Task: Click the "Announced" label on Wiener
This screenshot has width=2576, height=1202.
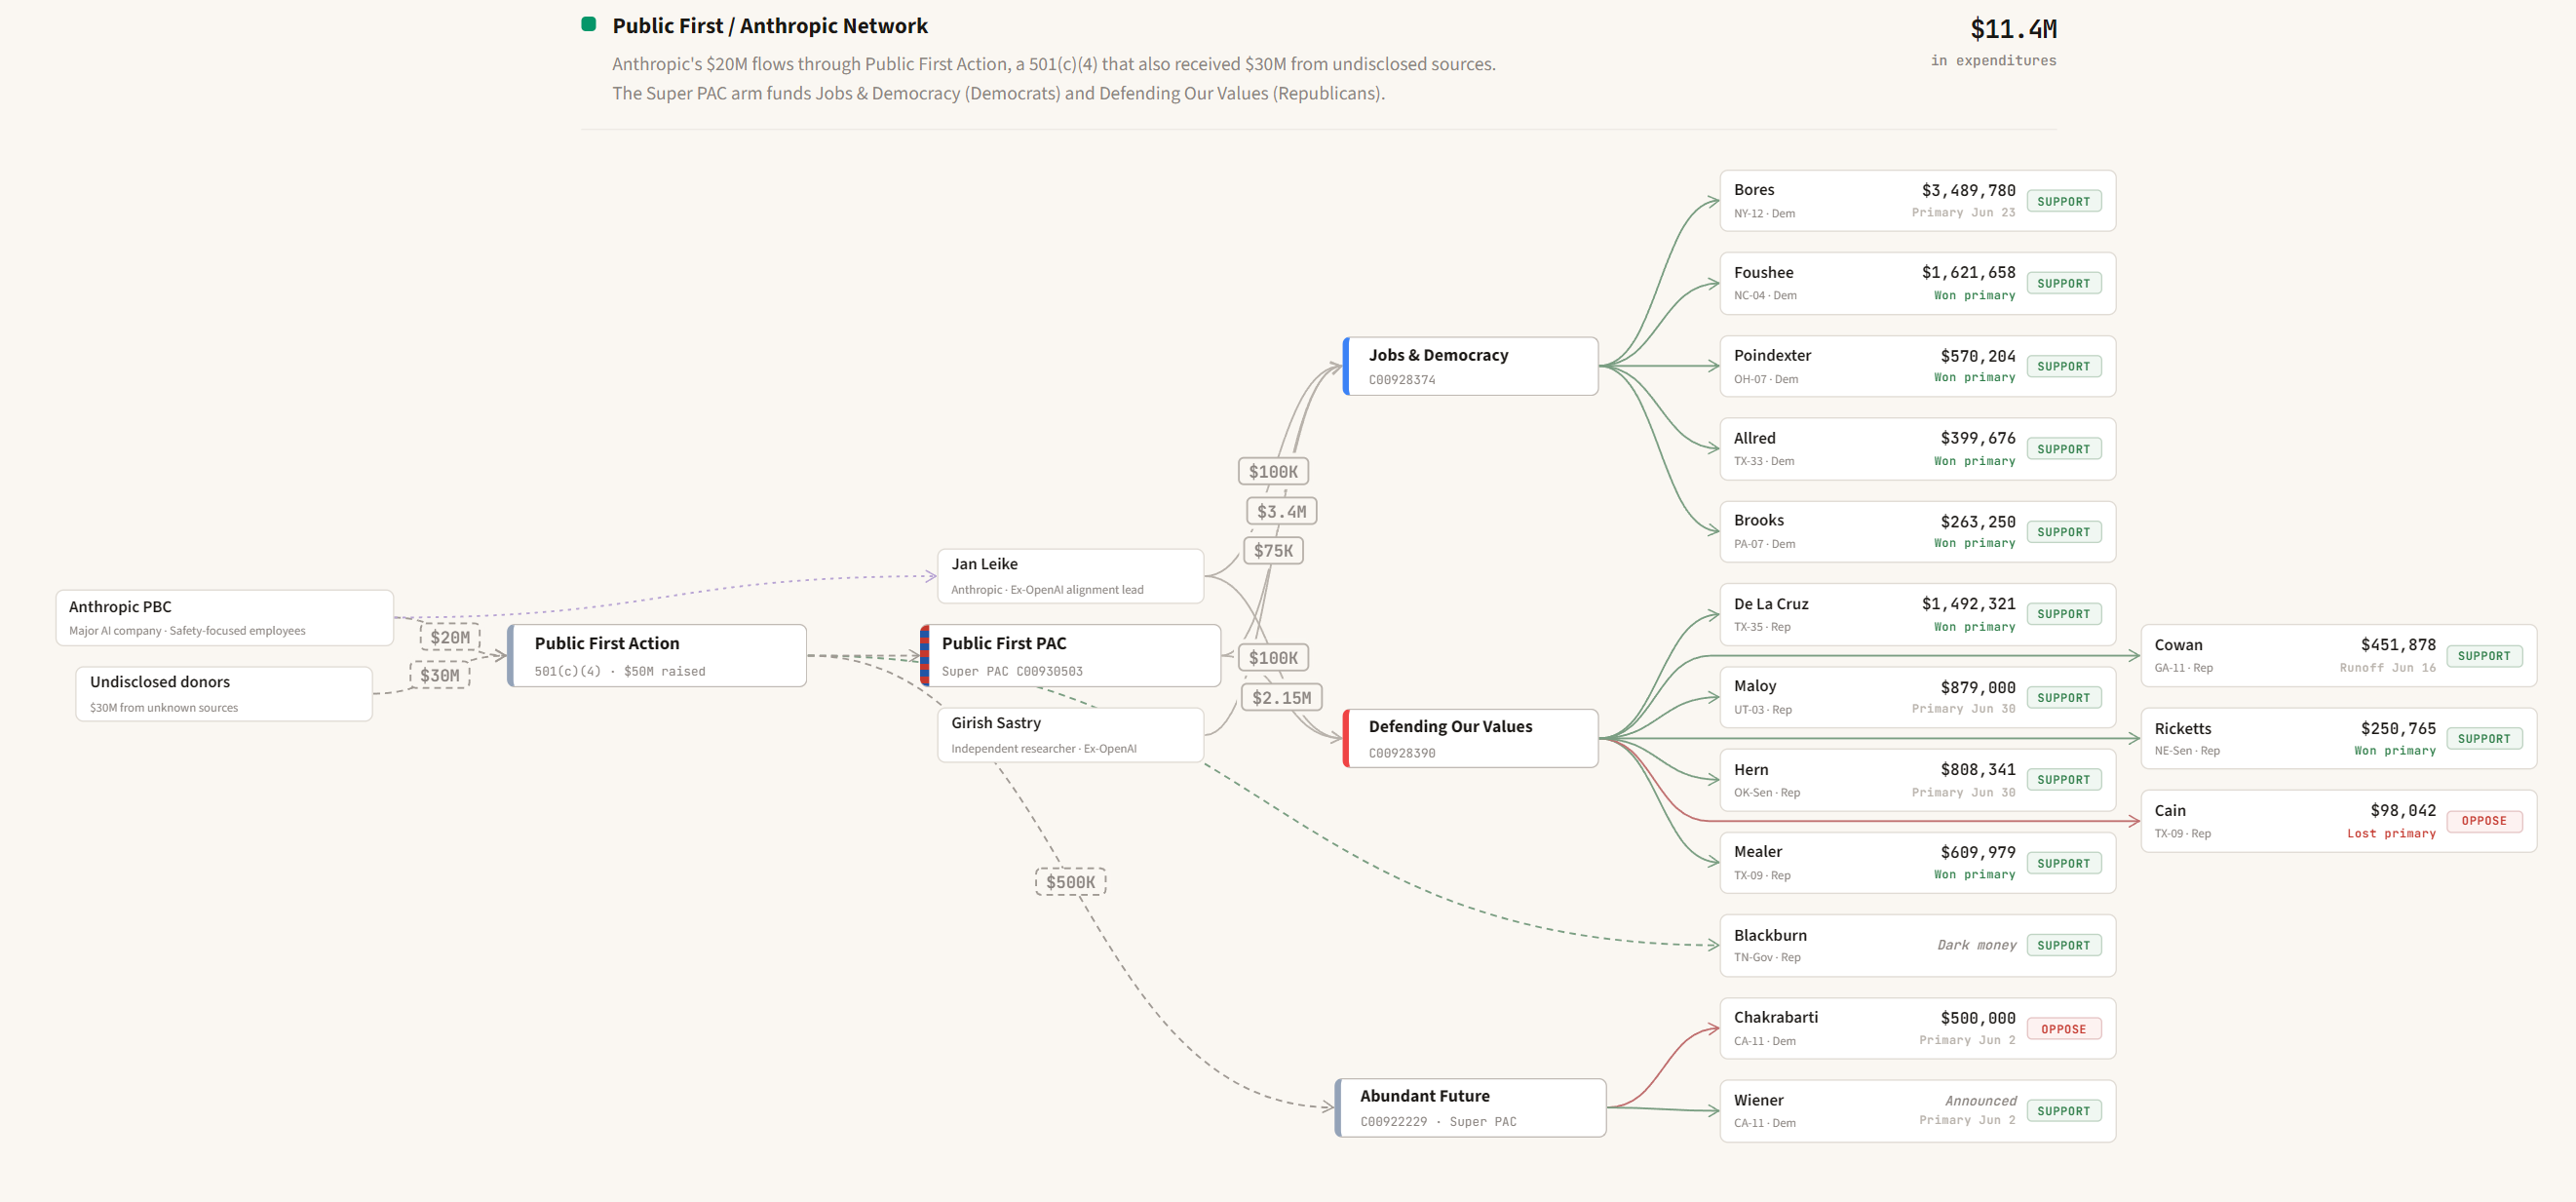Action: [1980, 1101]
